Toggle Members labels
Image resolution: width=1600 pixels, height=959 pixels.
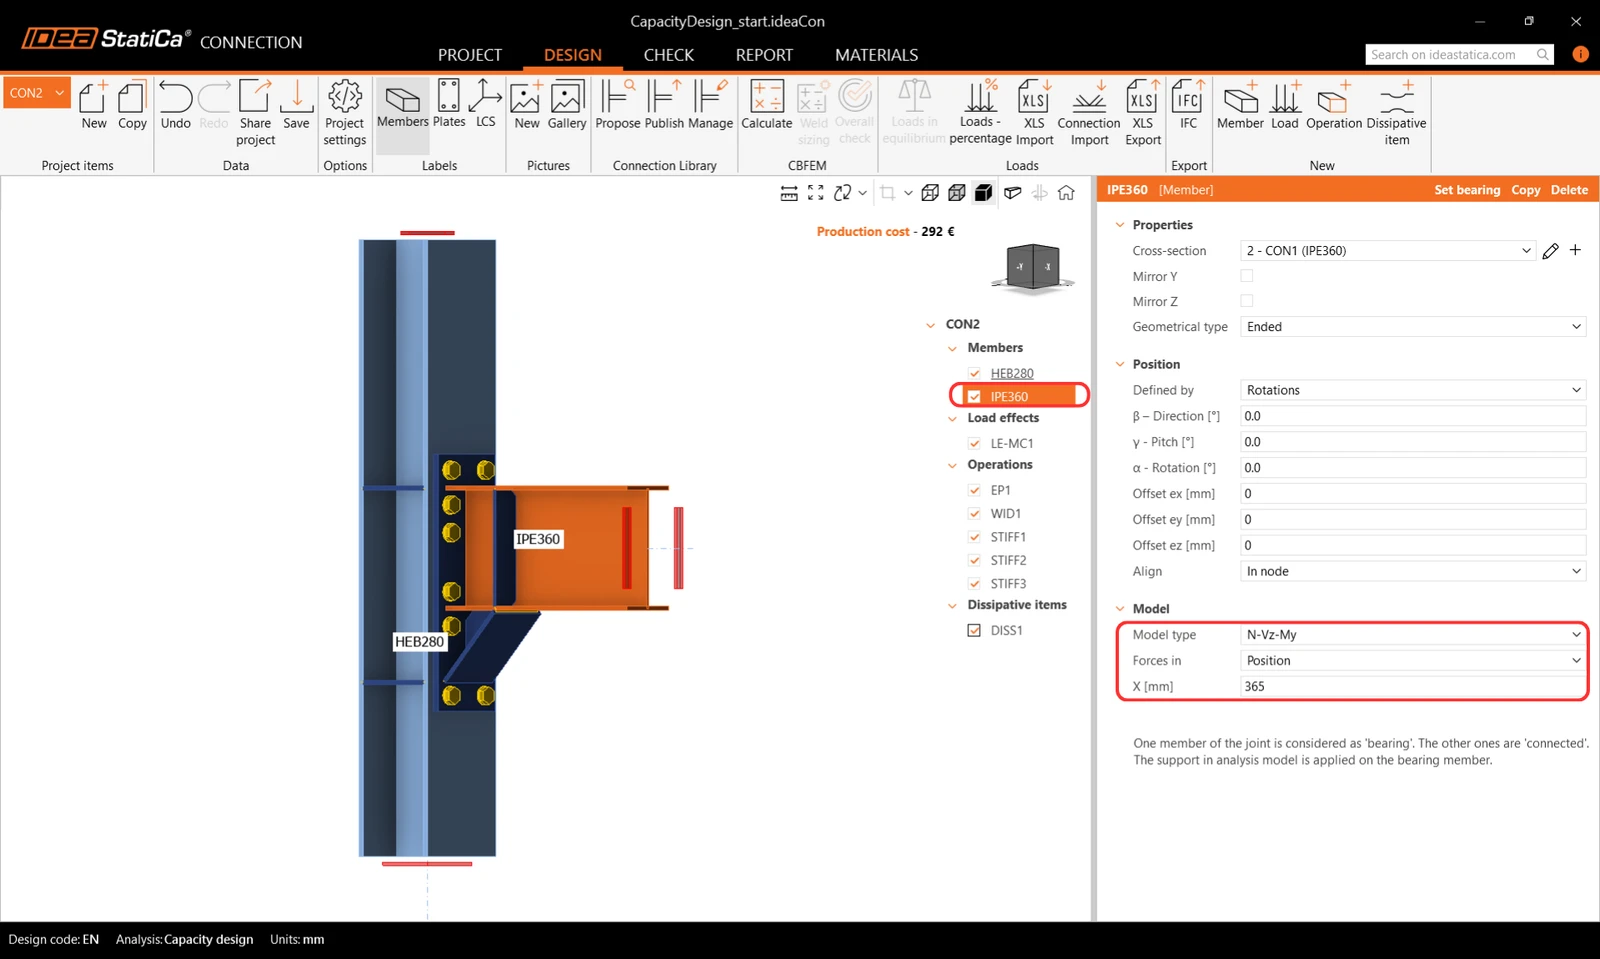[402, 105]
